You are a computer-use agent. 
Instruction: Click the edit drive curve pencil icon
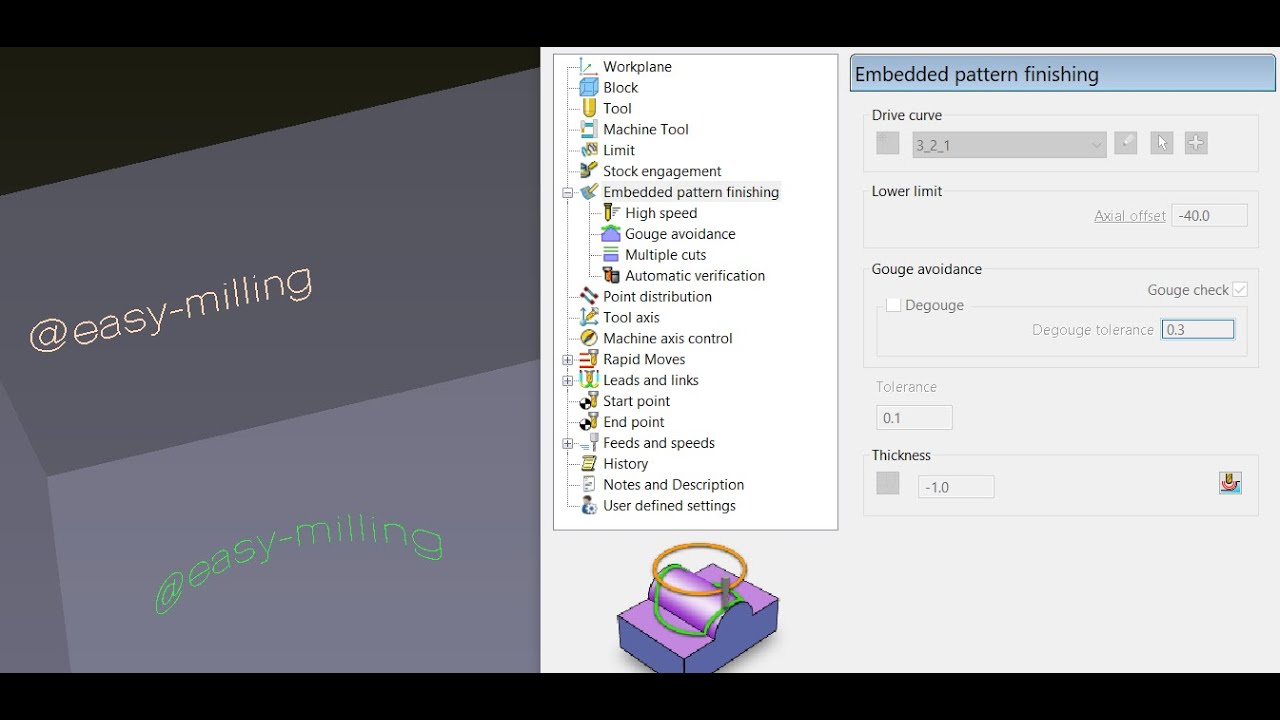tap(1126, 143)
